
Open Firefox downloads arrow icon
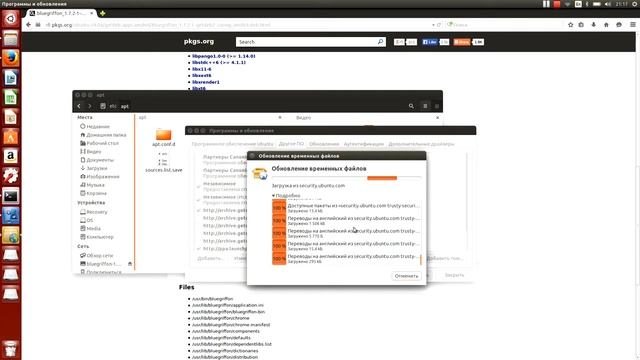click(593, 25)
